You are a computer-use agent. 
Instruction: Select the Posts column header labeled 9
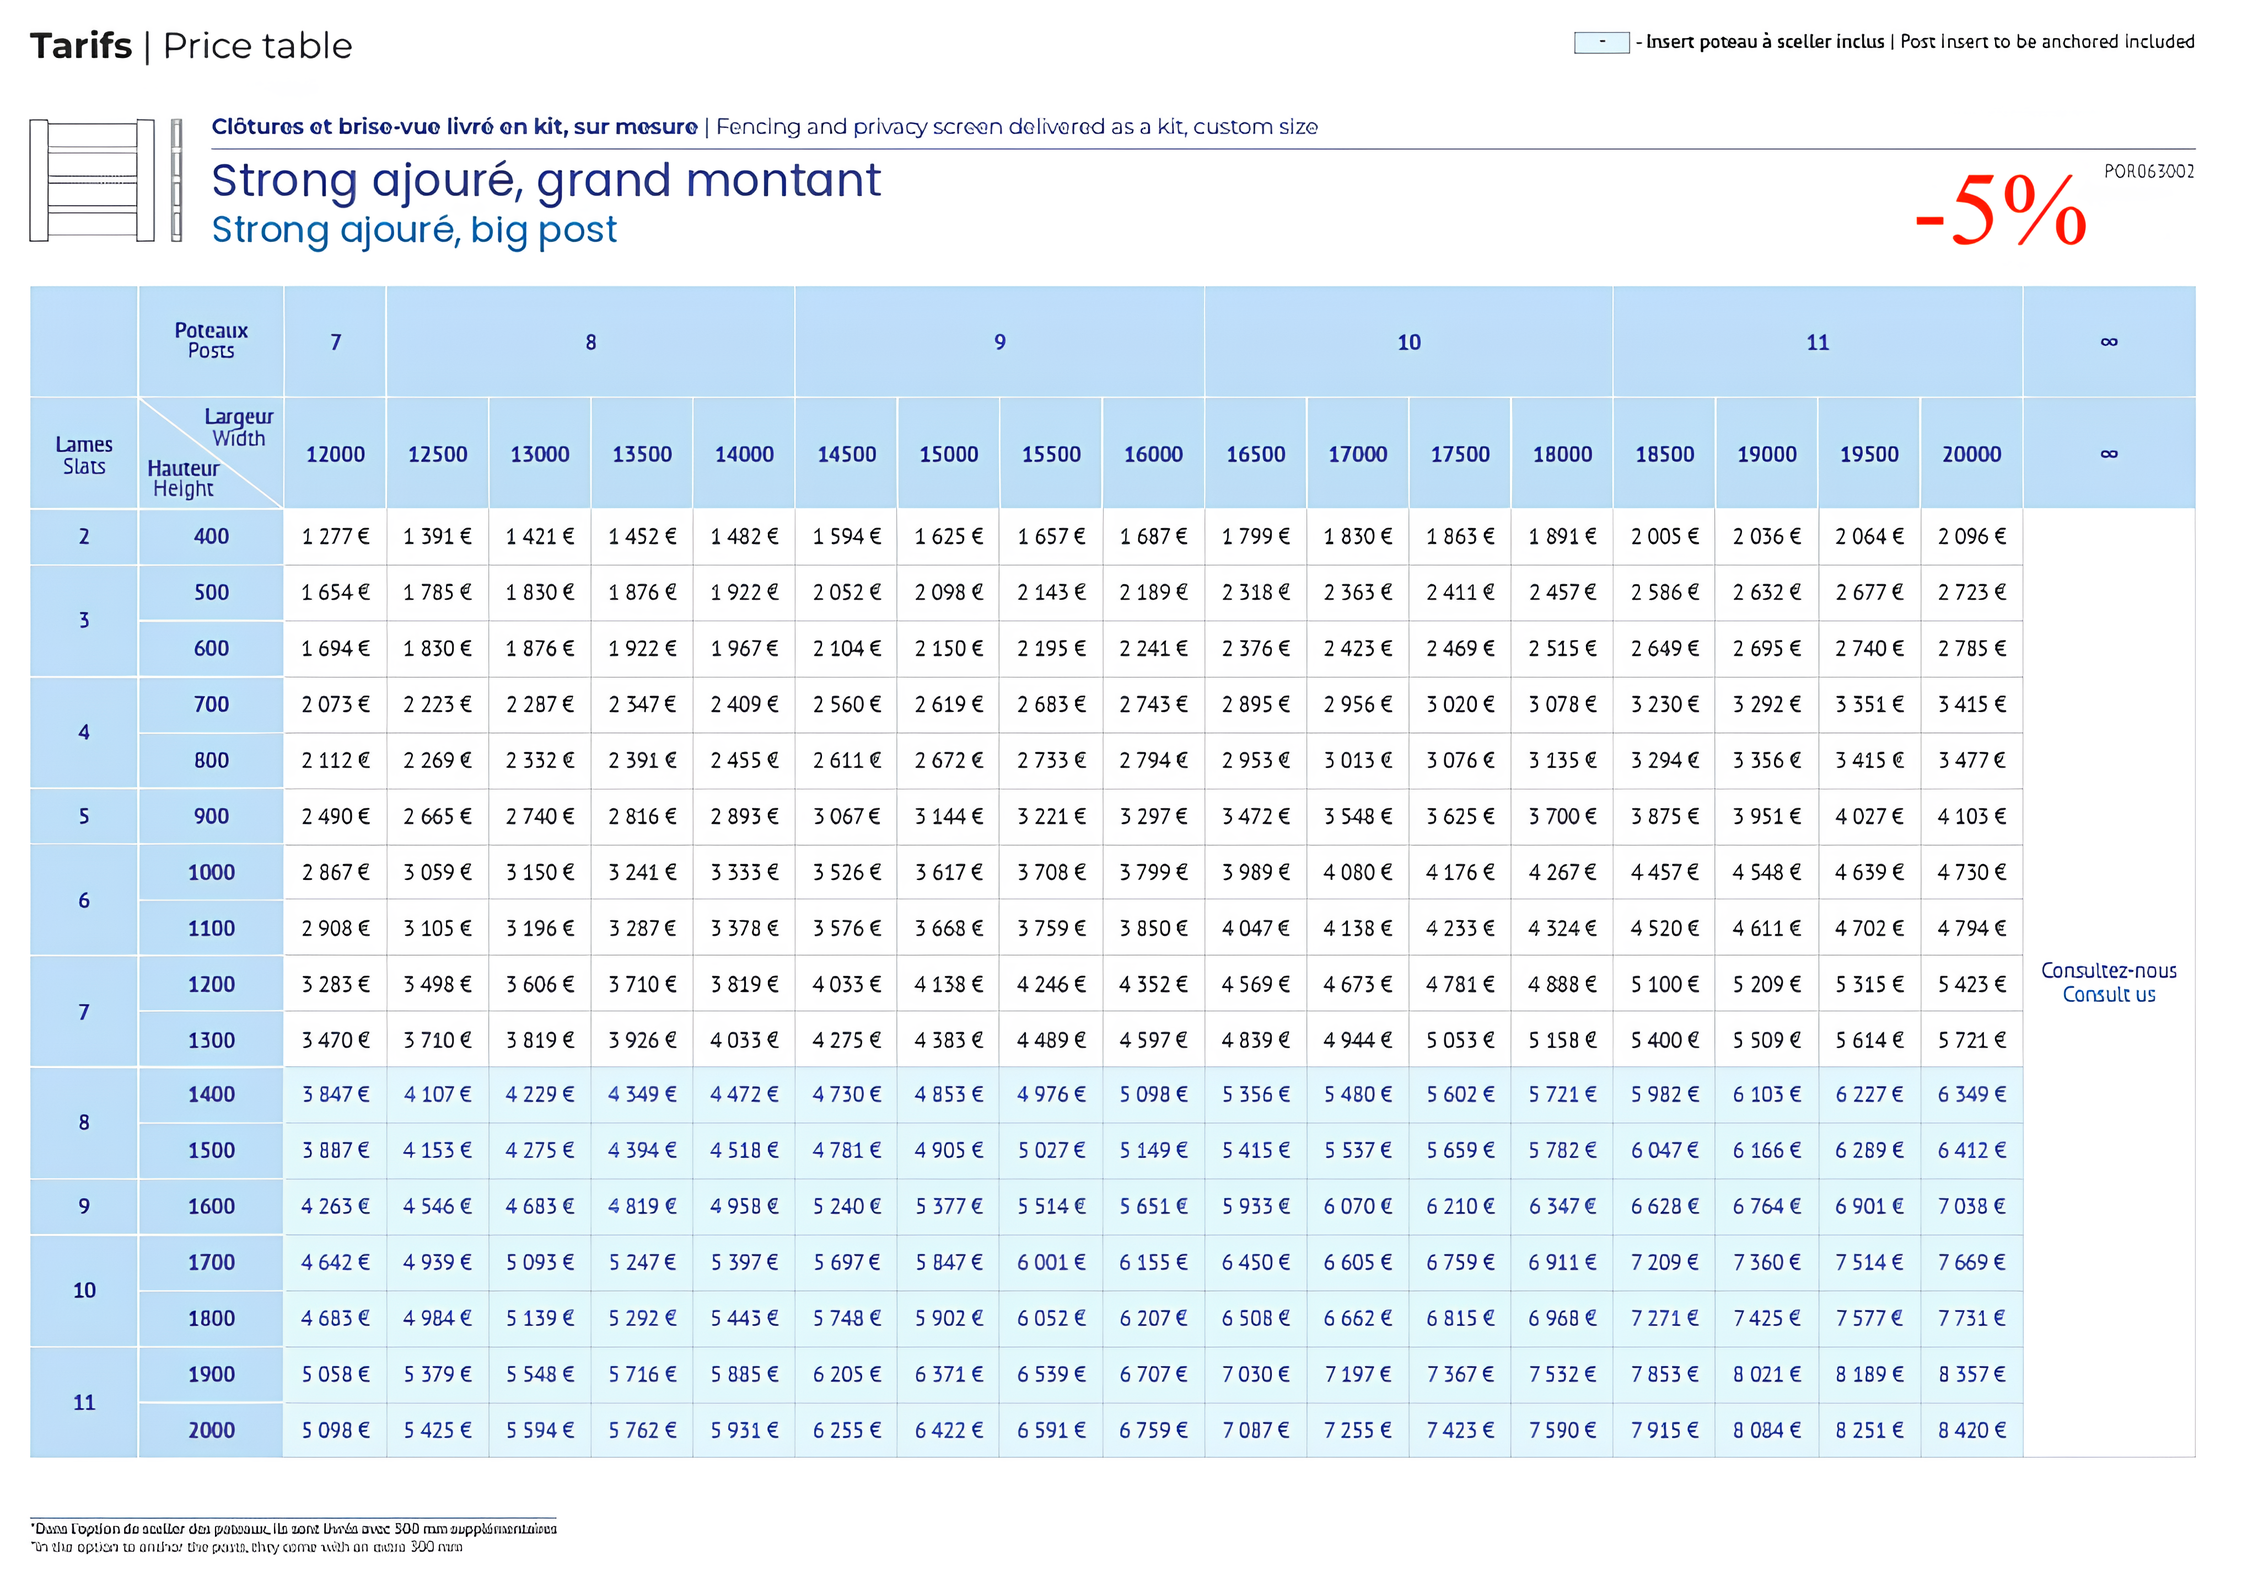click(1000, 341)
